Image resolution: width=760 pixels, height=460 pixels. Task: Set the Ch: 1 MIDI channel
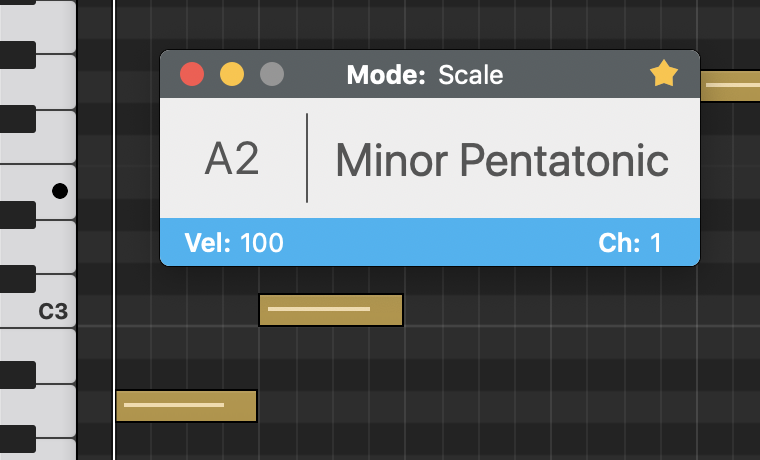630,242
